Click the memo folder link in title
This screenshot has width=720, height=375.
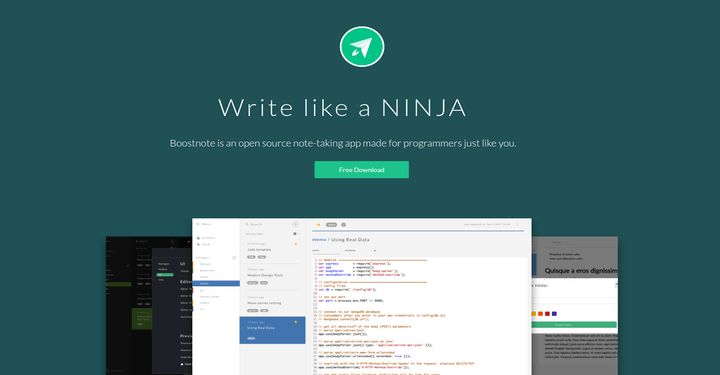pyautogui.click(x=319, y=240)
